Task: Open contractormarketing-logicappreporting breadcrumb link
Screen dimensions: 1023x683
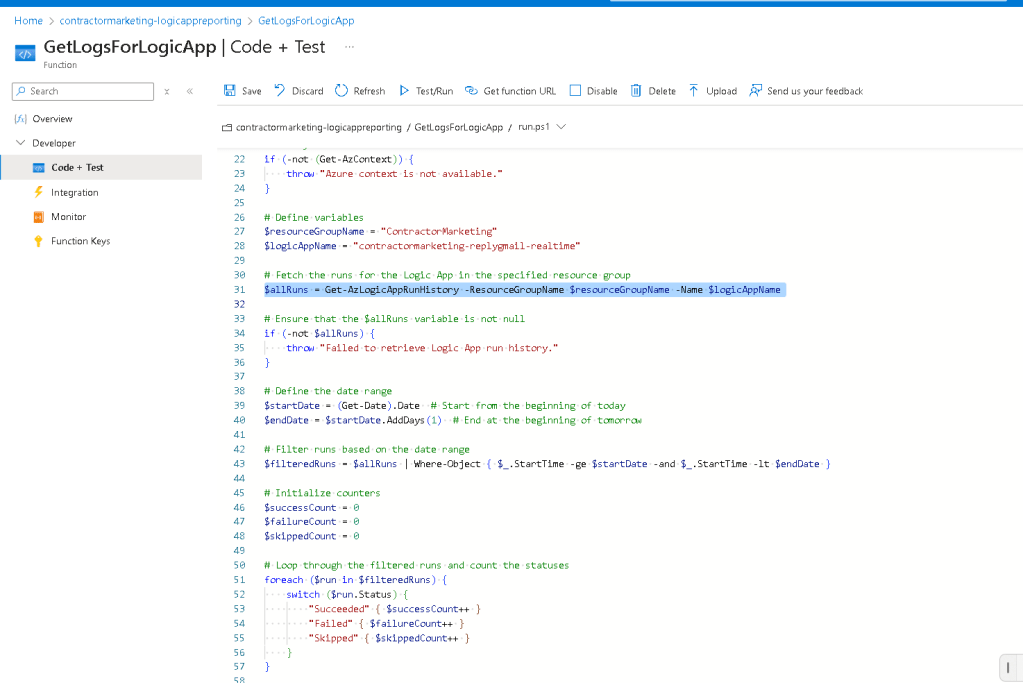Action: 150,21
